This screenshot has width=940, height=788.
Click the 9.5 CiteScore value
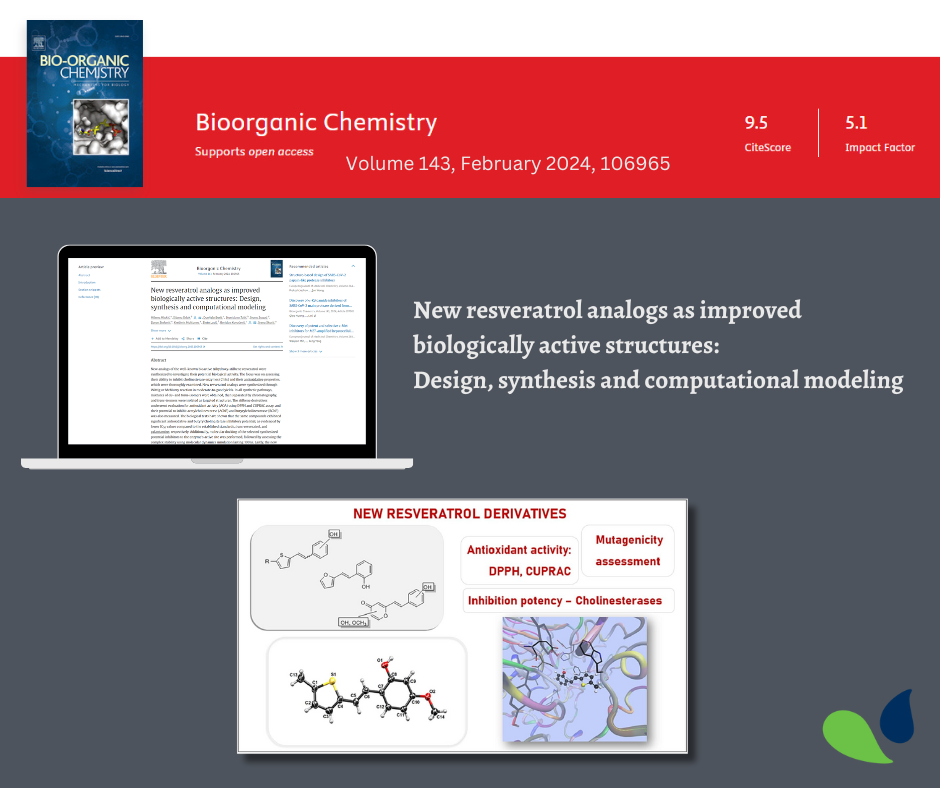[756, 123]
